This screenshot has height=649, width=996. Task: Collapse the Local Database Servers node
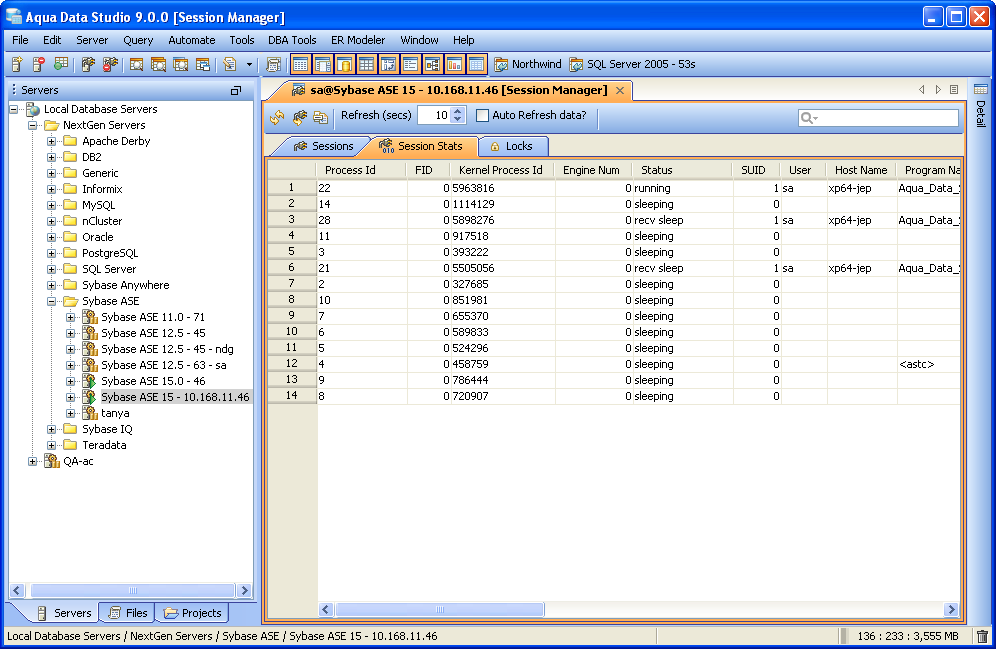[13, 109]
